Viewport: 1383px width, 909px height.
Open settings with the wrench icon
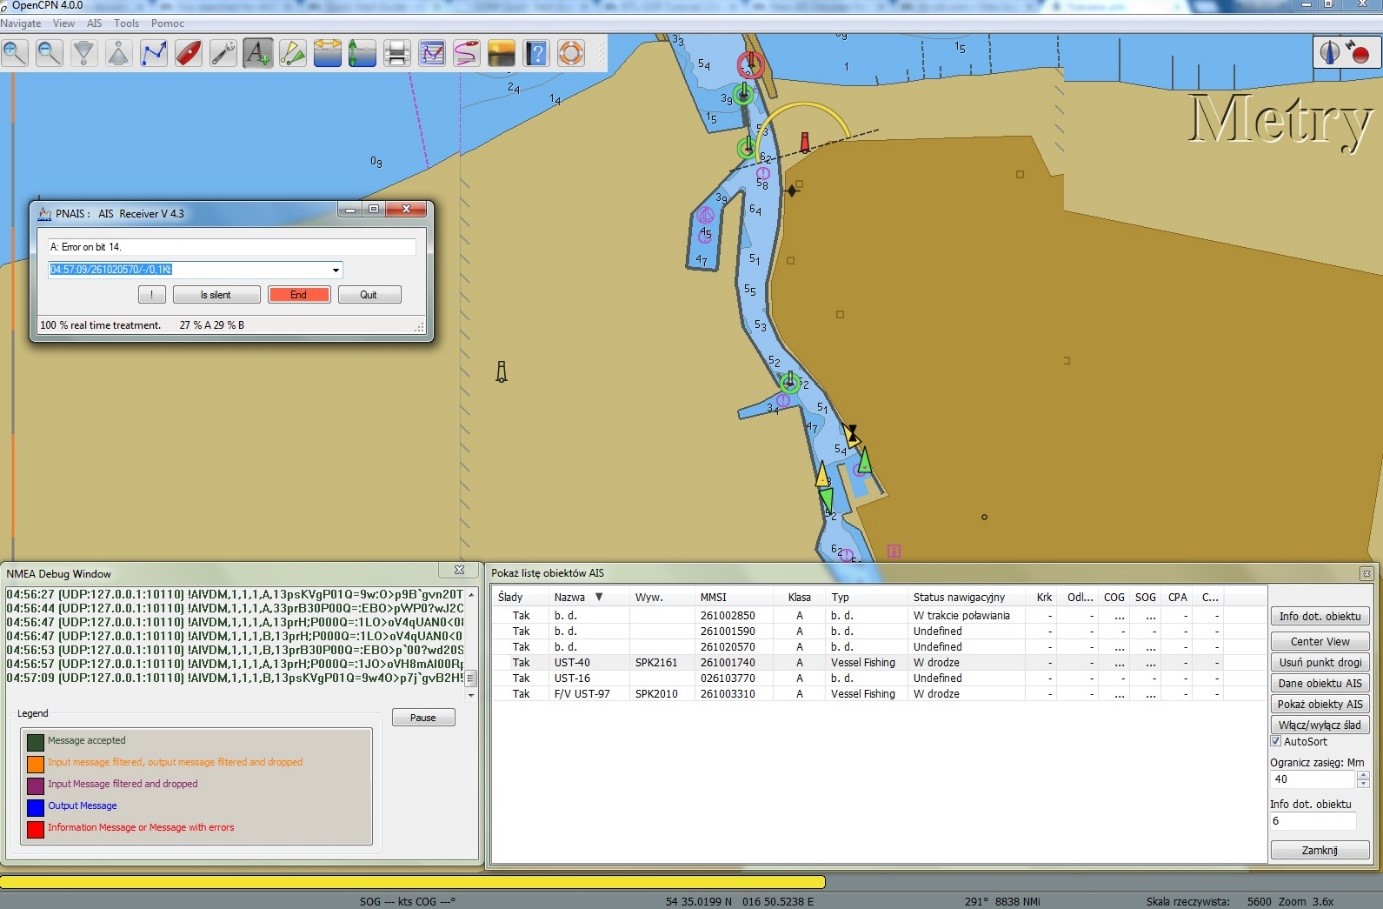coord(223,53)
